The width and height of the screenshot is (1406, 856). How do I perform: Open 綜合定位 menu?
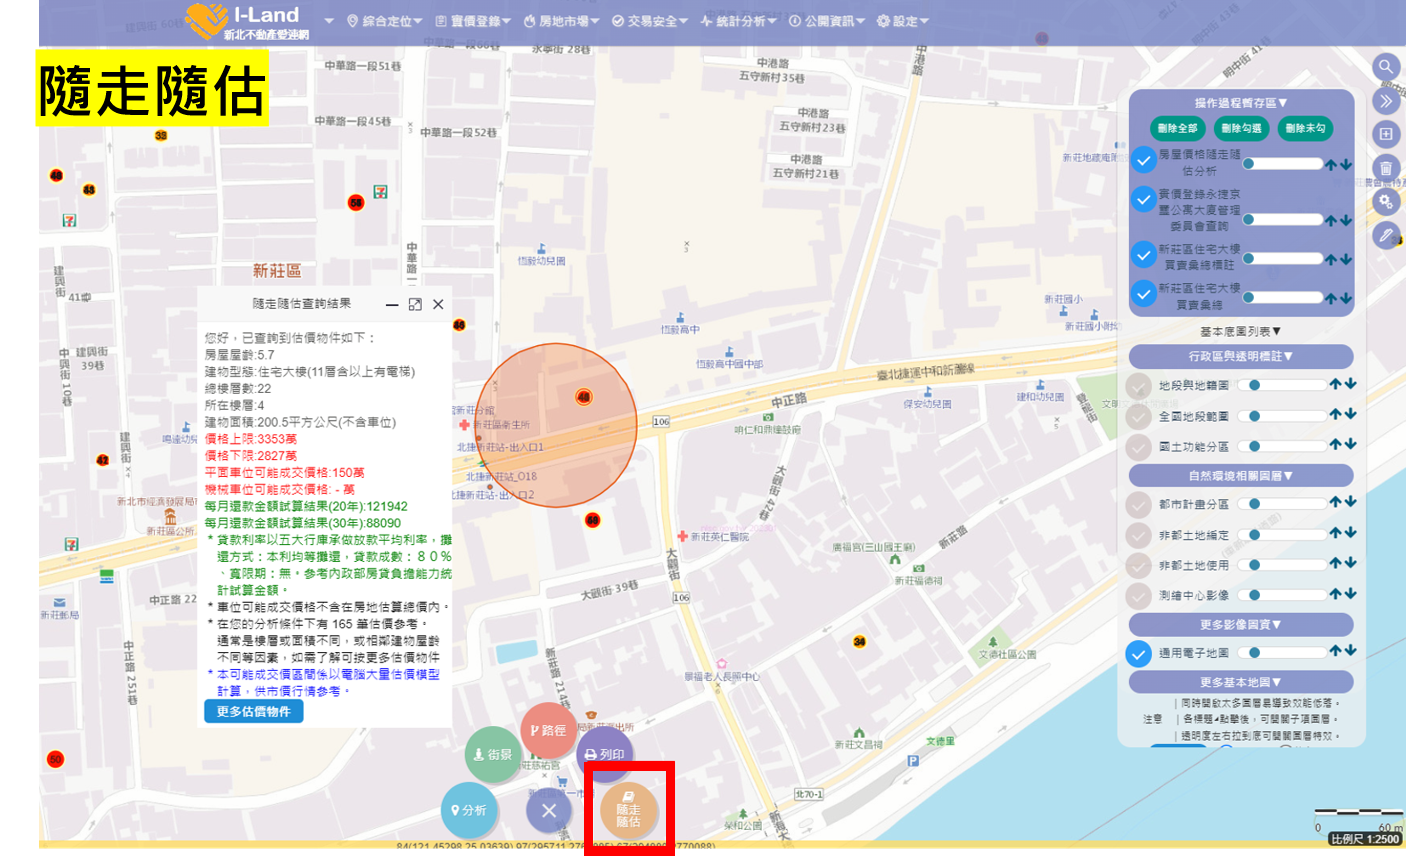(x=384, y=21)
